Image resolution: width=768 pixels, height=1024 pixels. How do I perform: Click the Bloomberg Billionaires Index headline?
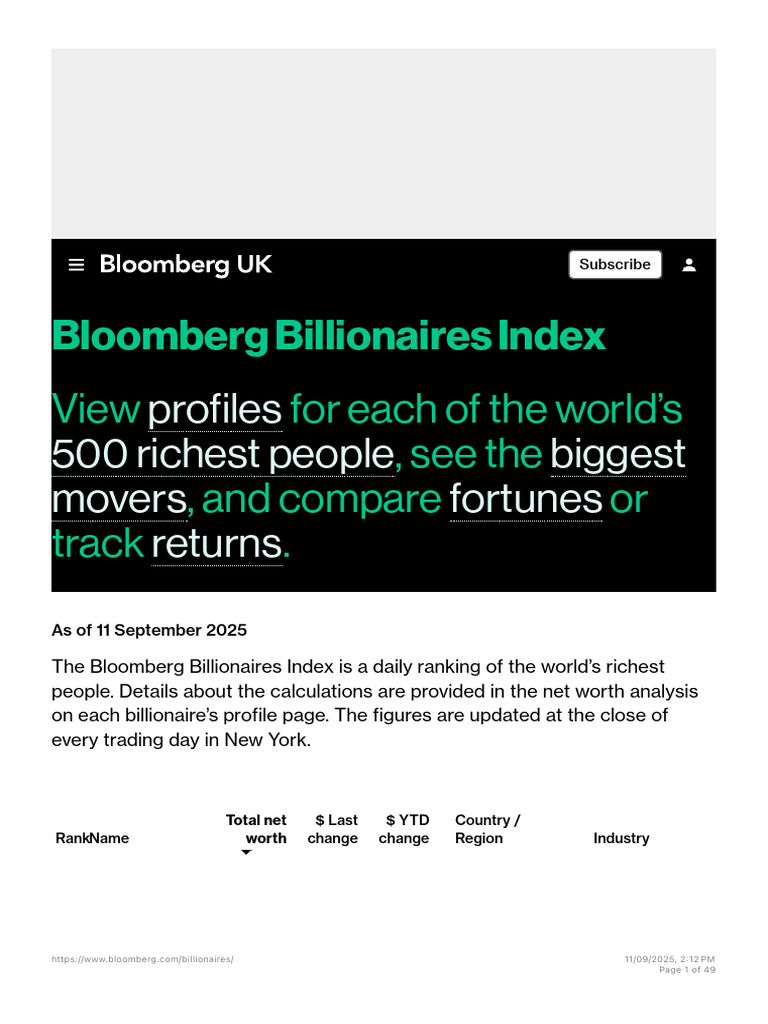[329, 336]
